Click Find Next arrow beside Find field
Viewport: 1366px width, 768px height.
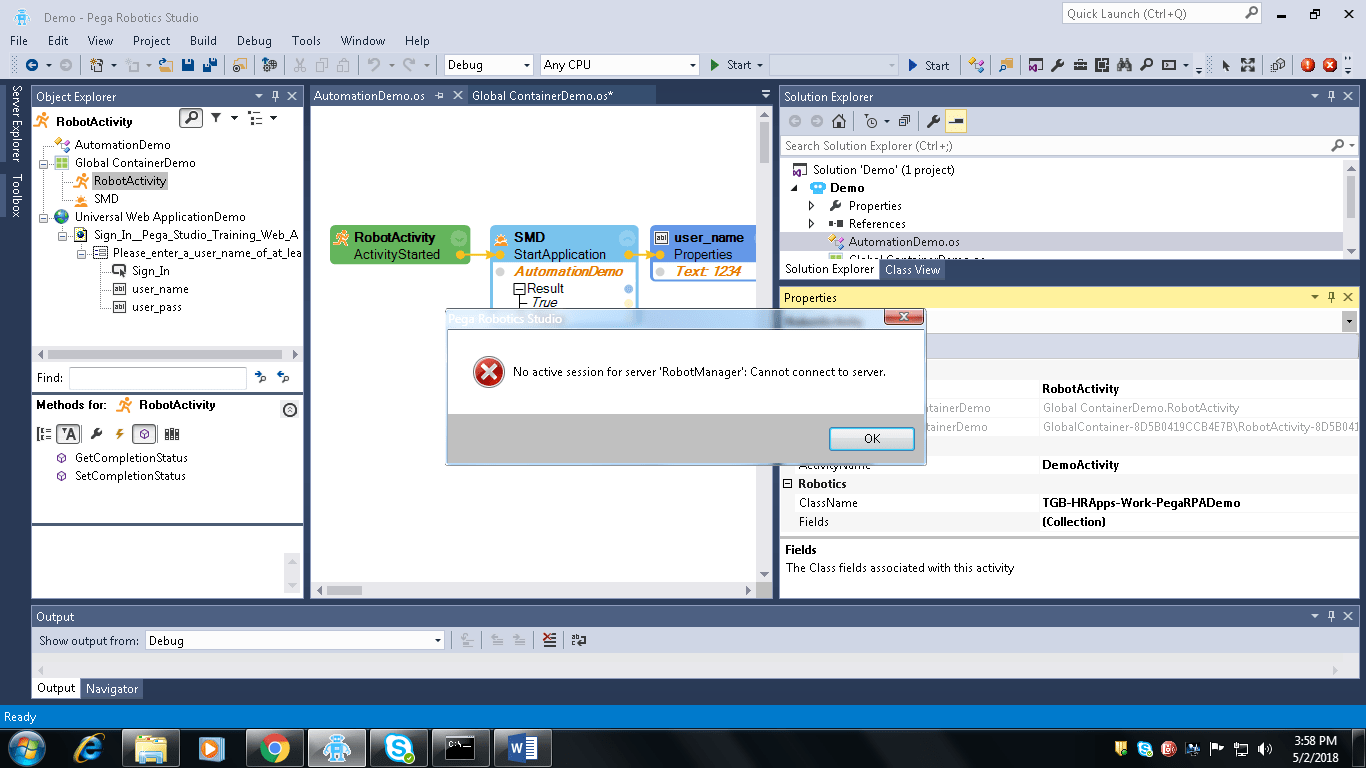click(x=261, y=377)
